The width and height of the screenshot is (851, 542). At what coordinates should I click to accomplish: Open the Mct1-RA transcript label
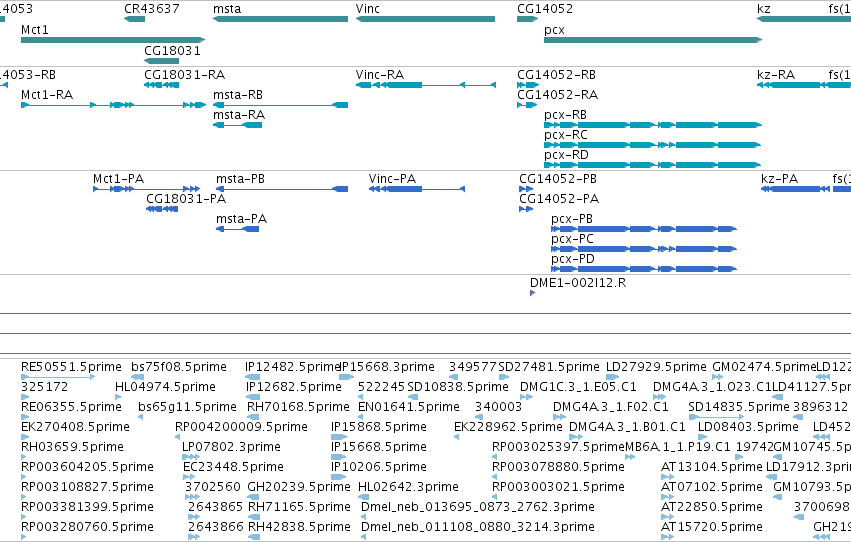(47, 95)
